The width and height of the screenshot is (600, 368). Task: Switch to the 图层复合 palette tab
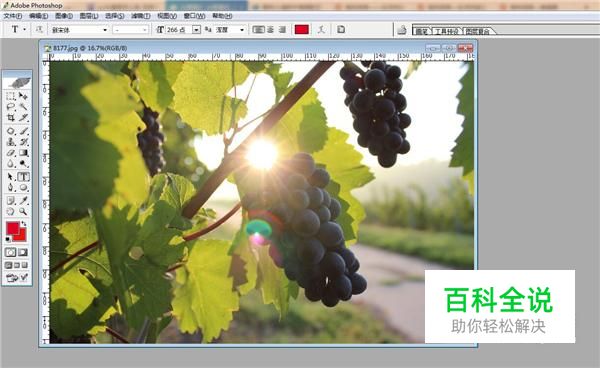pyautogui.click(x=478, y=31)
